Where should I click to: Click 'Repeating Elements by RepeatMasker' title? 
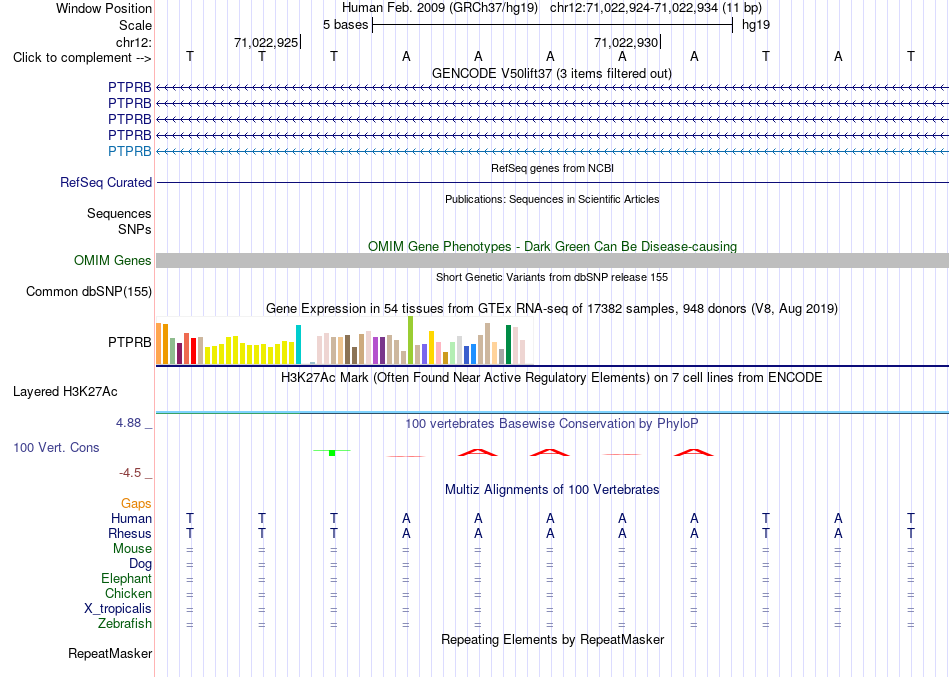(553, 639)
